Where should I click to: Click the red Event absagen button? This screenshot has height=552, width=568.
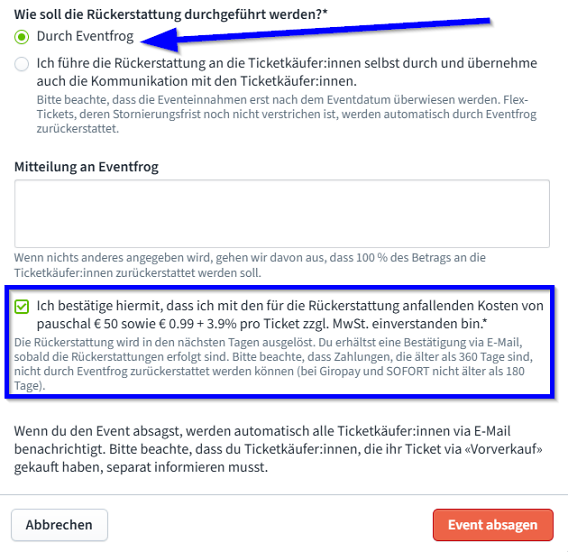(x=493, y=524)
